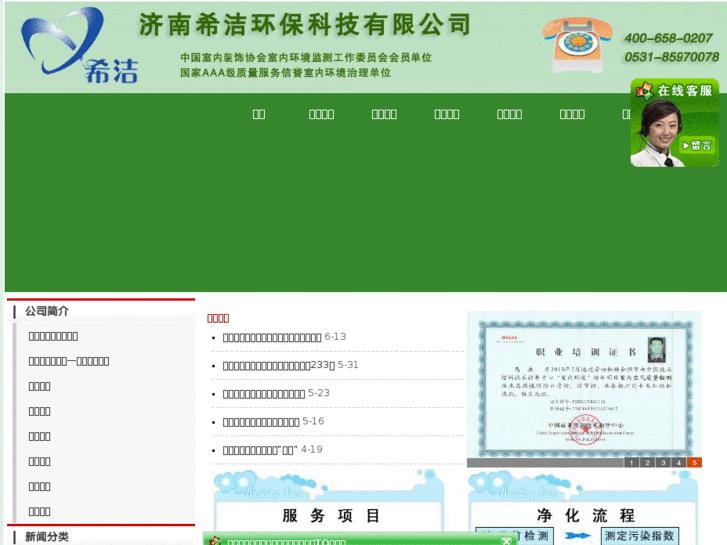Open the news item dated 4-19
The height and width of the screenshot is (545, 727).
tap(260, 450)
